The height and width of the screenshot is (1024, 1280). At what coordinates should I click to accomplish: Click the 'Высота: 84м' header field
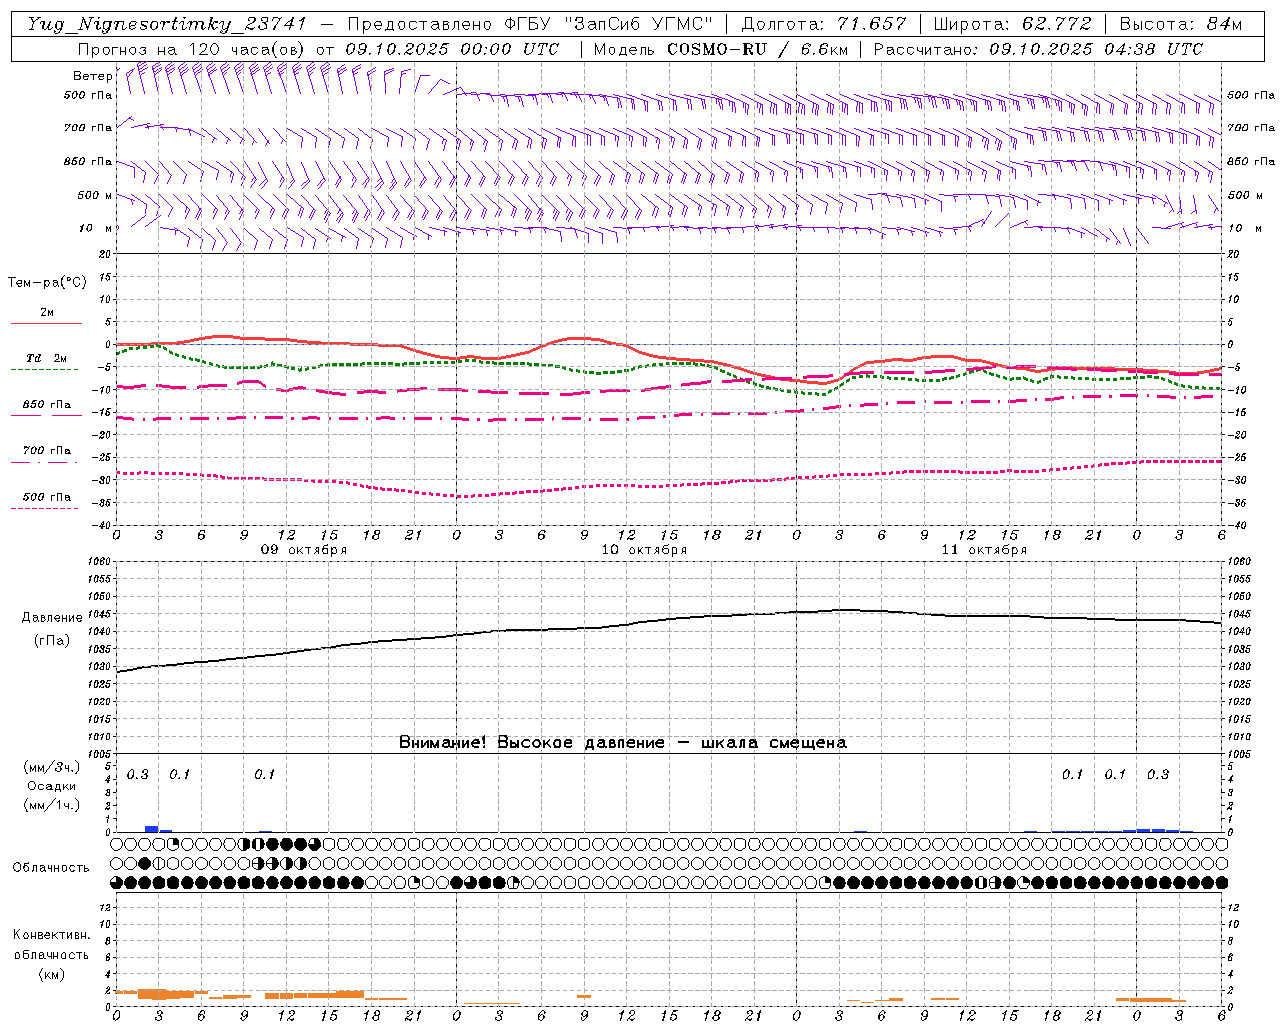(x=1181, y=24)
